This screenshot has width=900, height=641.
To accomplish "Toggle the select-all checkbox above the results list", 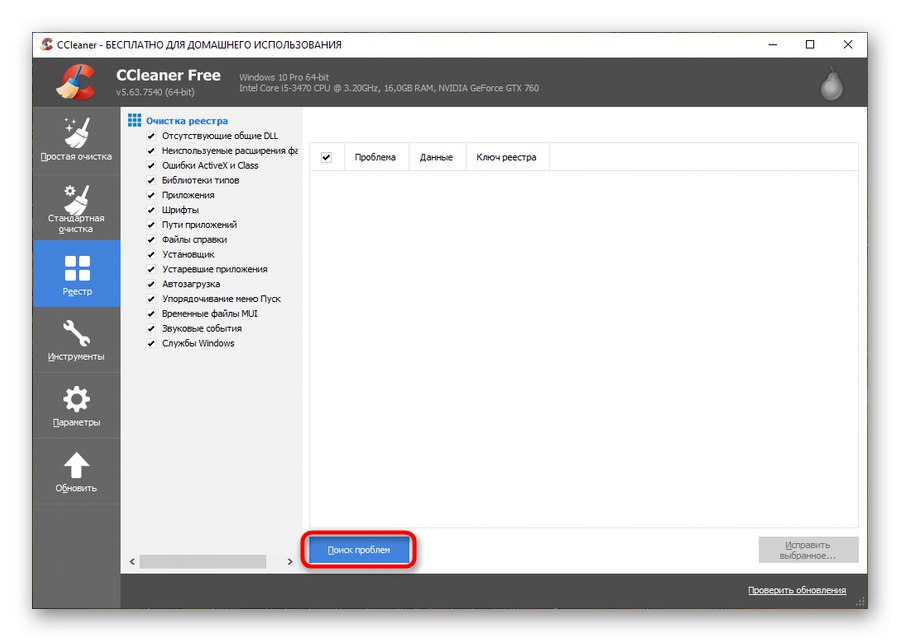I will (325, 157).
